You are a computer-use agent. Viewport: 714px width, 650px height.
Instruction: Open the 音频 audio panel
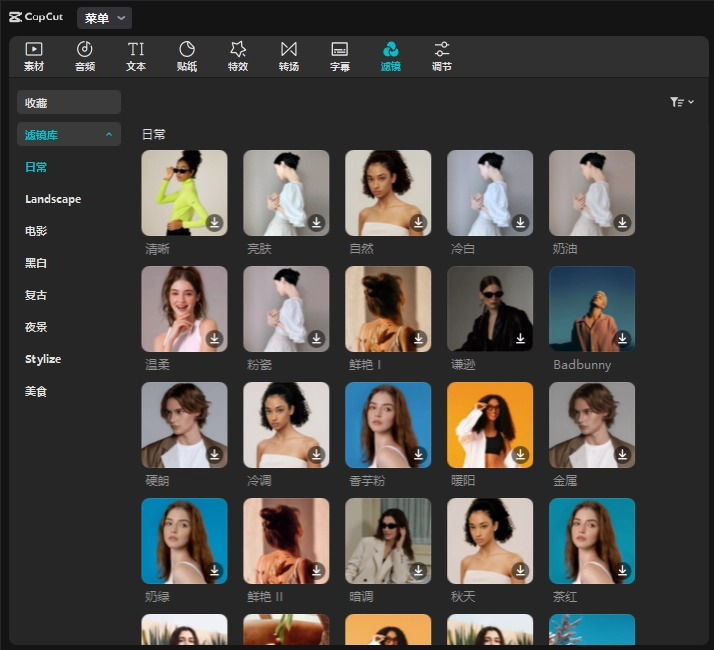tap(85, 57)
